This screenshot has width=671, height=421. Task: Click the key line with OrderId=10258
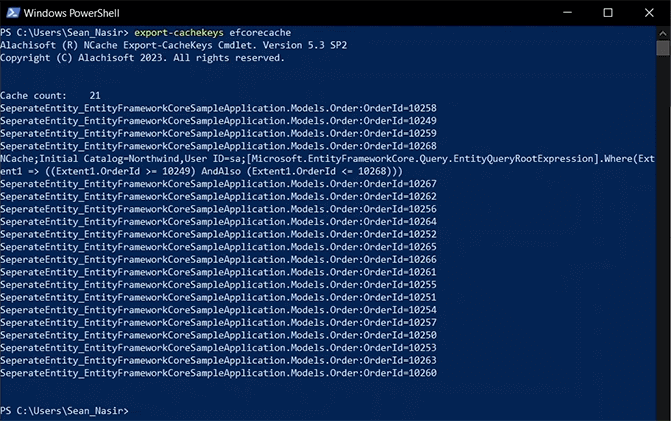coord(218,108)
